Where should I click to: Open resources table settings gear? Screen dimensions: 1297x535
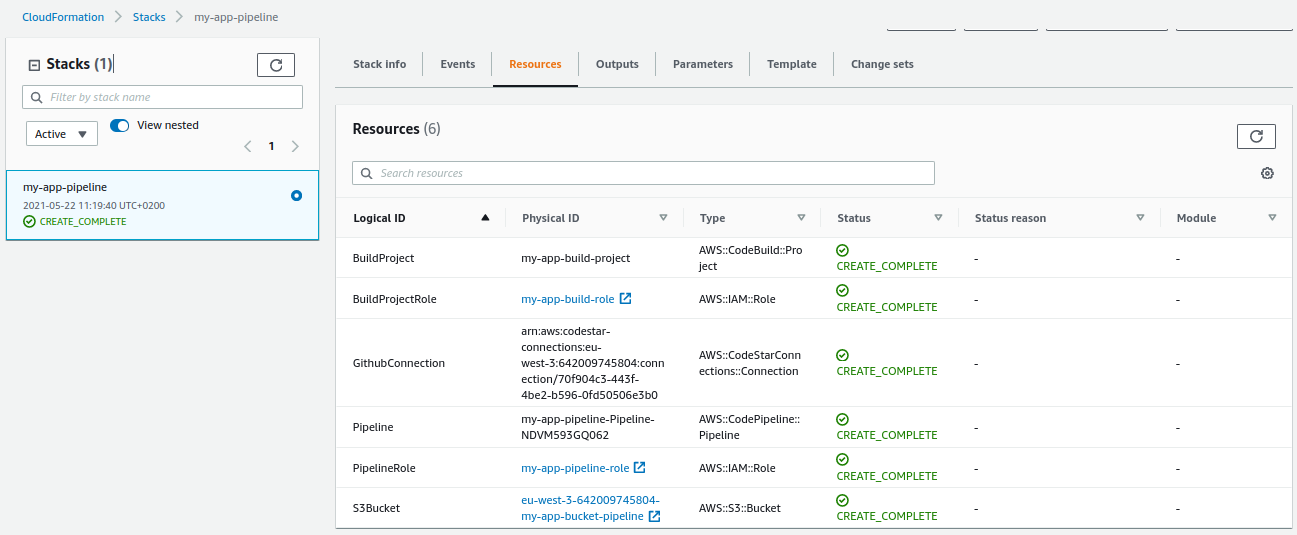click(x=1267, y=173)
